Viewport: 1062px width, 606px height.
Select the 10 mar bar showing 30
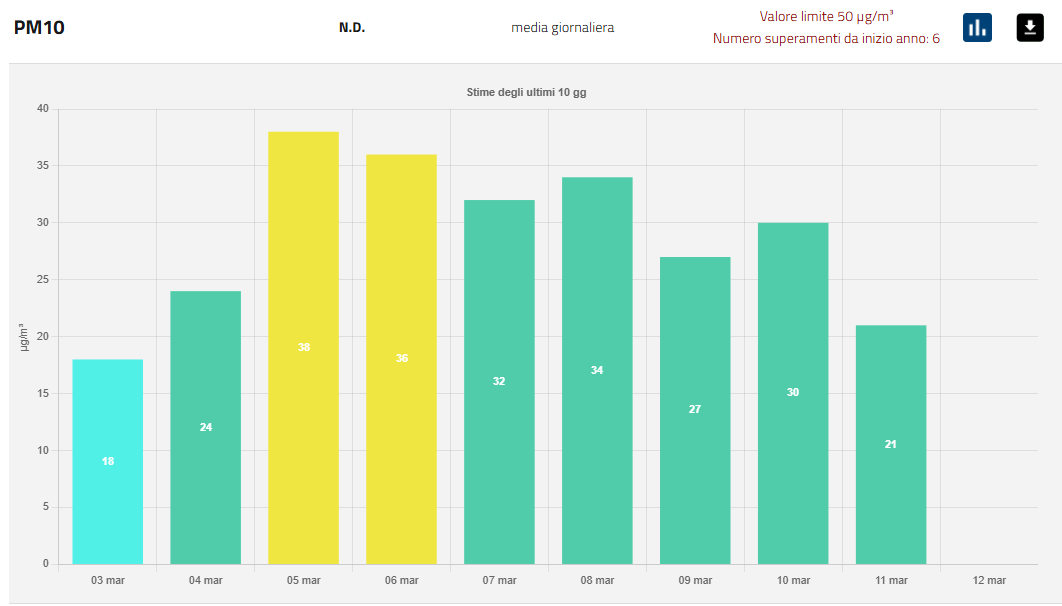pyautogui.click(x=793, y=392)
